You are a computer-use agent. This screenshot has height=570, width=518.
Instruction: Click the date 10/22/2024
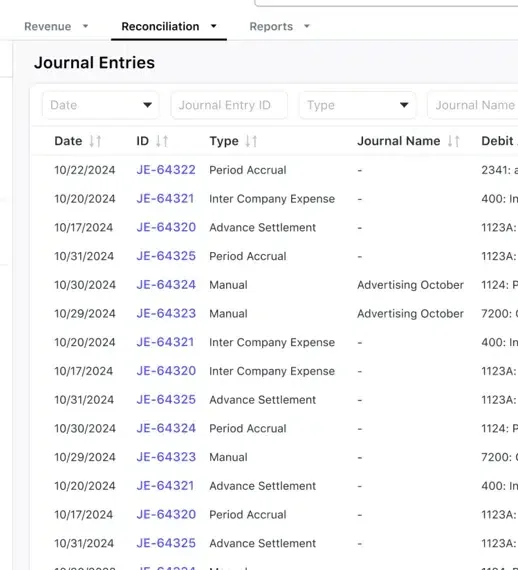coord(85,170)
